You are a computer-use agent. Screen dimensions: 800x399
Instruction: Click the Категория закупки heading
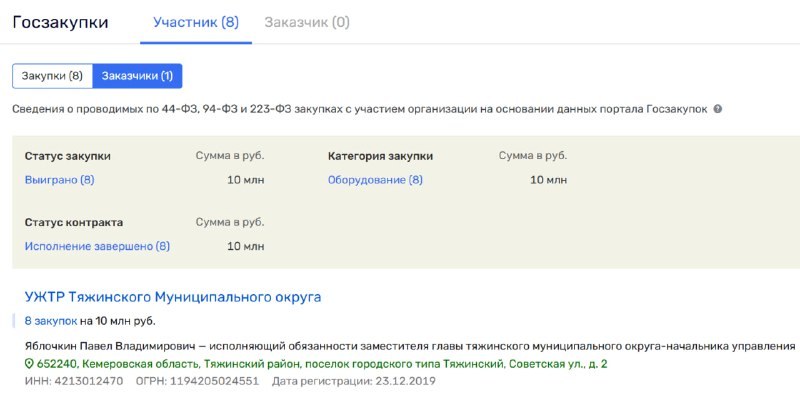coord(381,156)
